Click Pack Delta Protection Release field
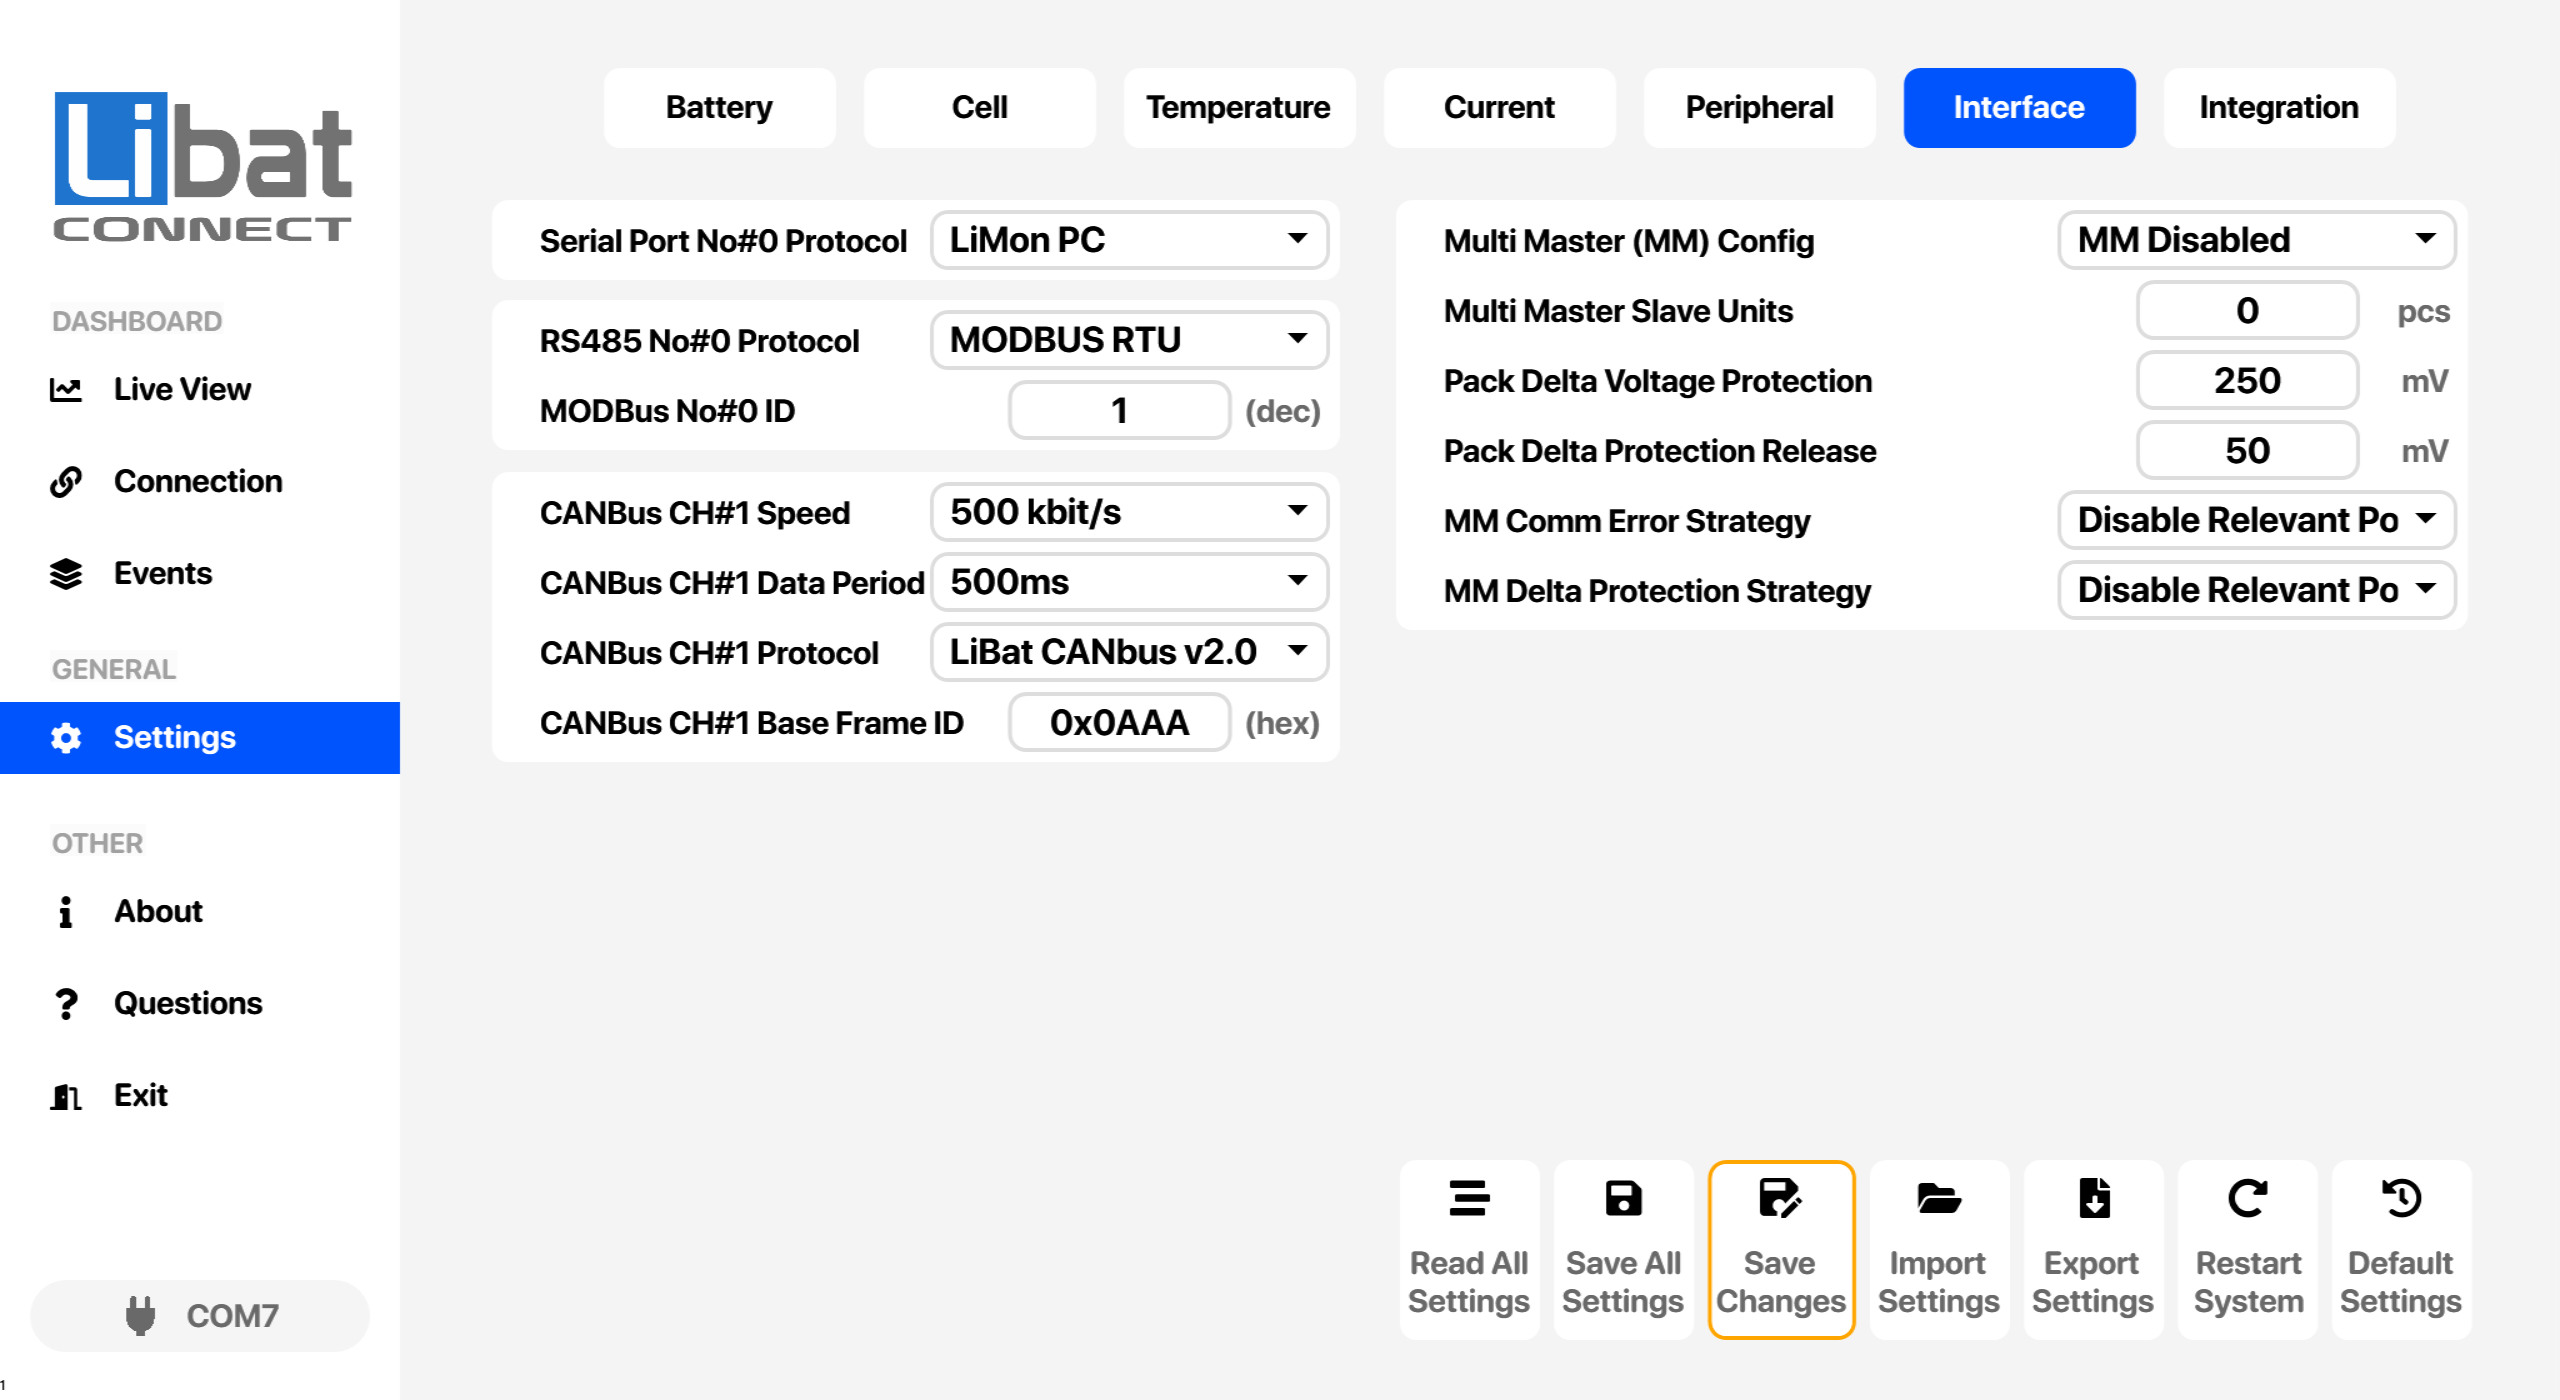 [x=2247, y=450]
